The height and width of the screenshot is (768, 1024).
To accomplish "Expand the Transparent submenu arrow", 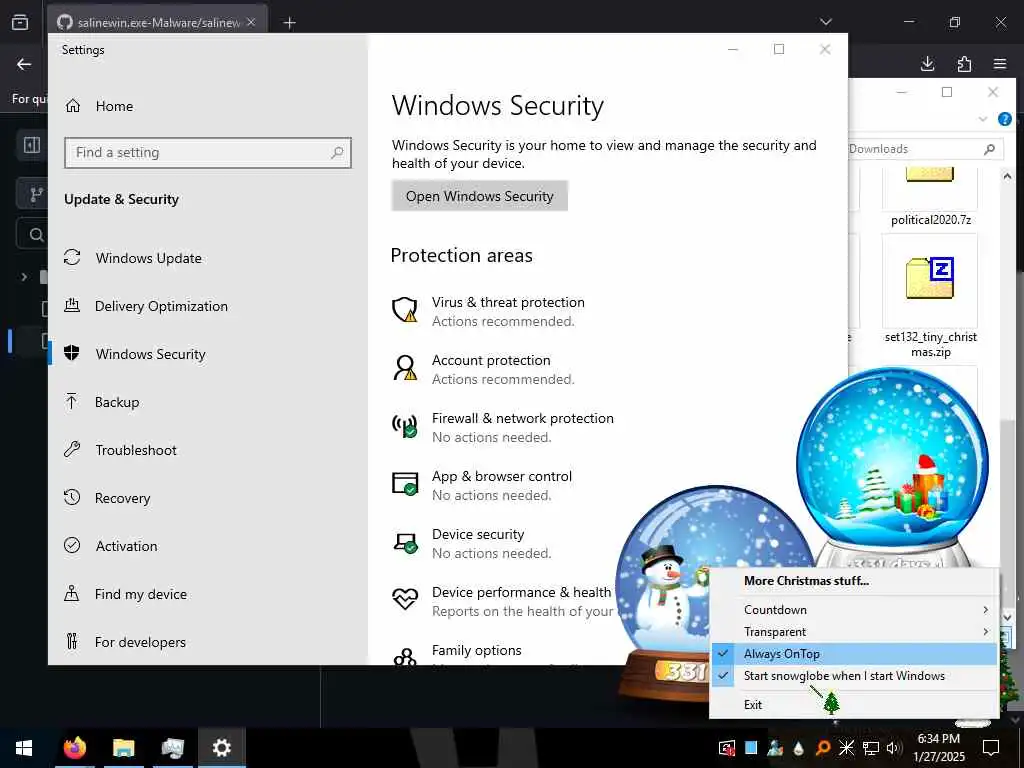I will tap(985, 632).
